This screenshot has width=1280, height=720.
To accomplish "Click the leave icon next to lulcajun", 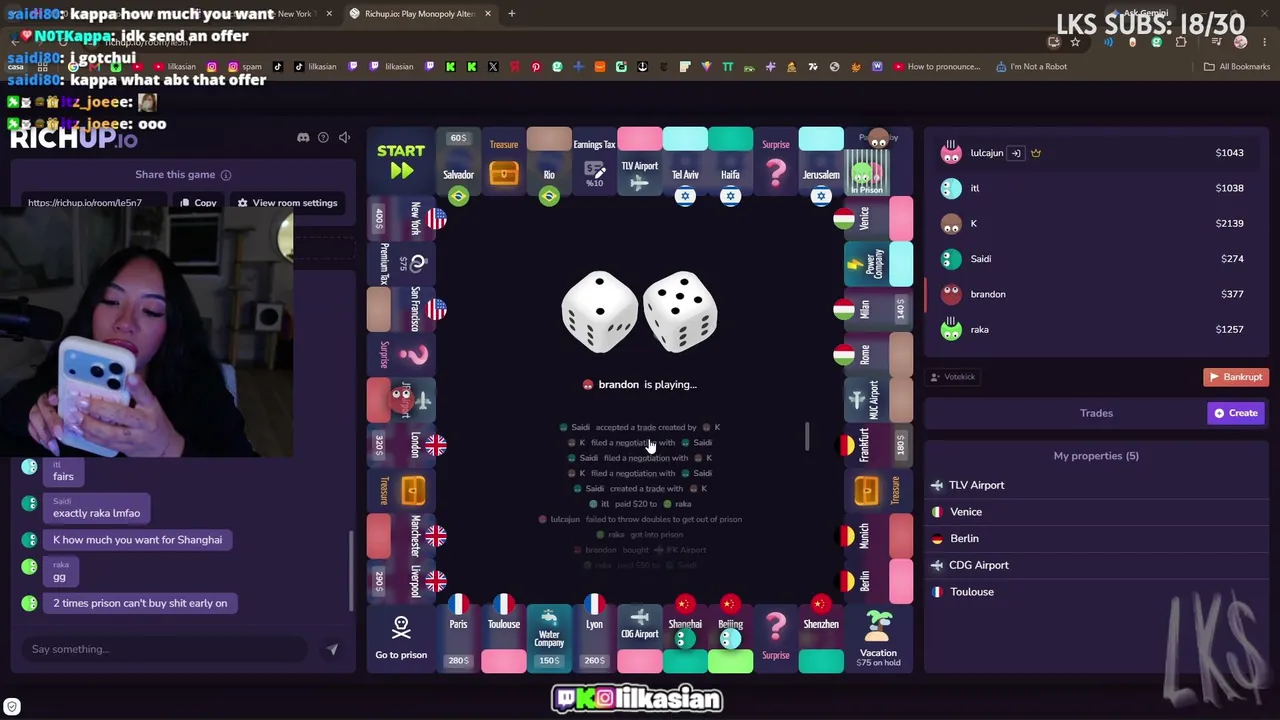I will (x=1016, y=153).
